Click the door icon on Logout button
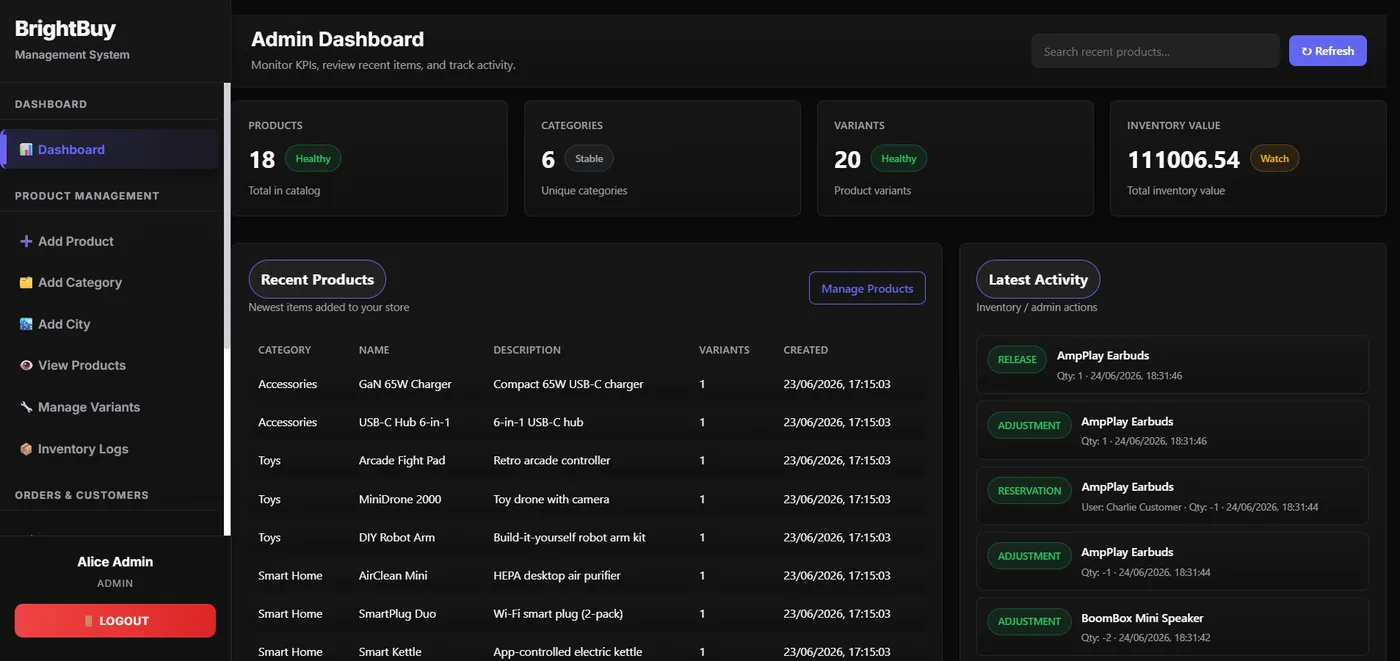Image resolution: width=1400 pixels, height=661 pixels. pos(89,621)
